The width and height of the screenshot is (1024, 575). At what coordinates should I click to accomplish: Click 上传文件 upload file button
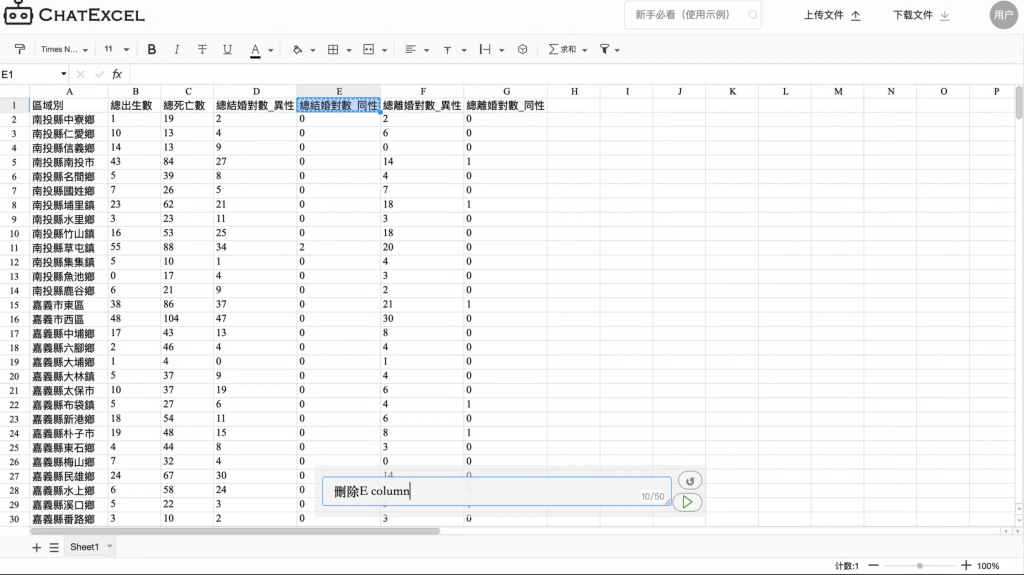coord(831,15)
